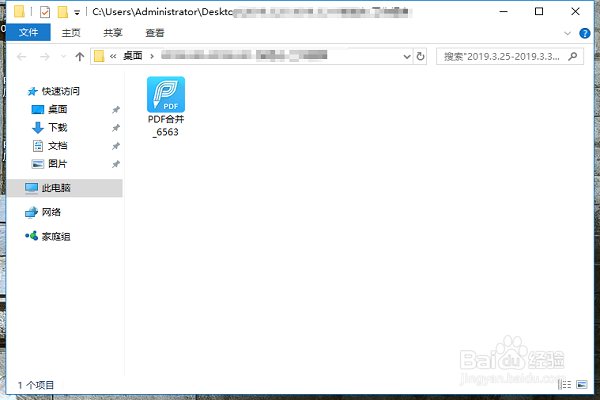The width and height of the screenshot is (600, 400).
Task: Switch to the 共享 tab
Action: click(113, 33)
